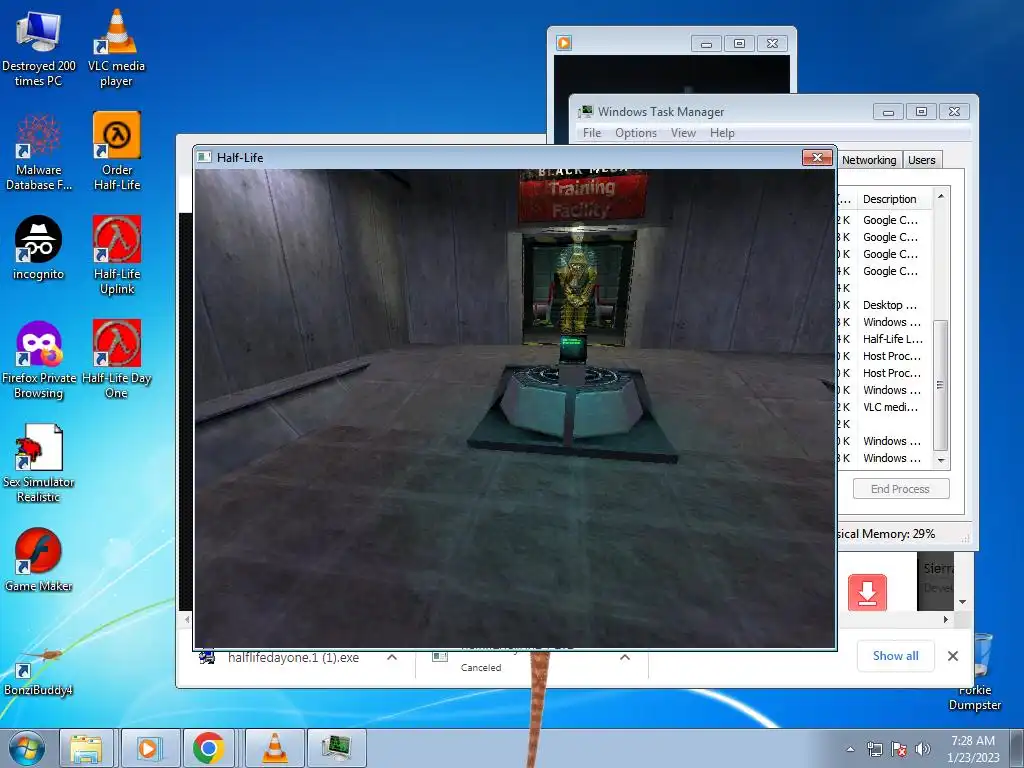The image size is (1024, 768).
Task: Open Action Center flag tray icon
Action: coord(899,749)
